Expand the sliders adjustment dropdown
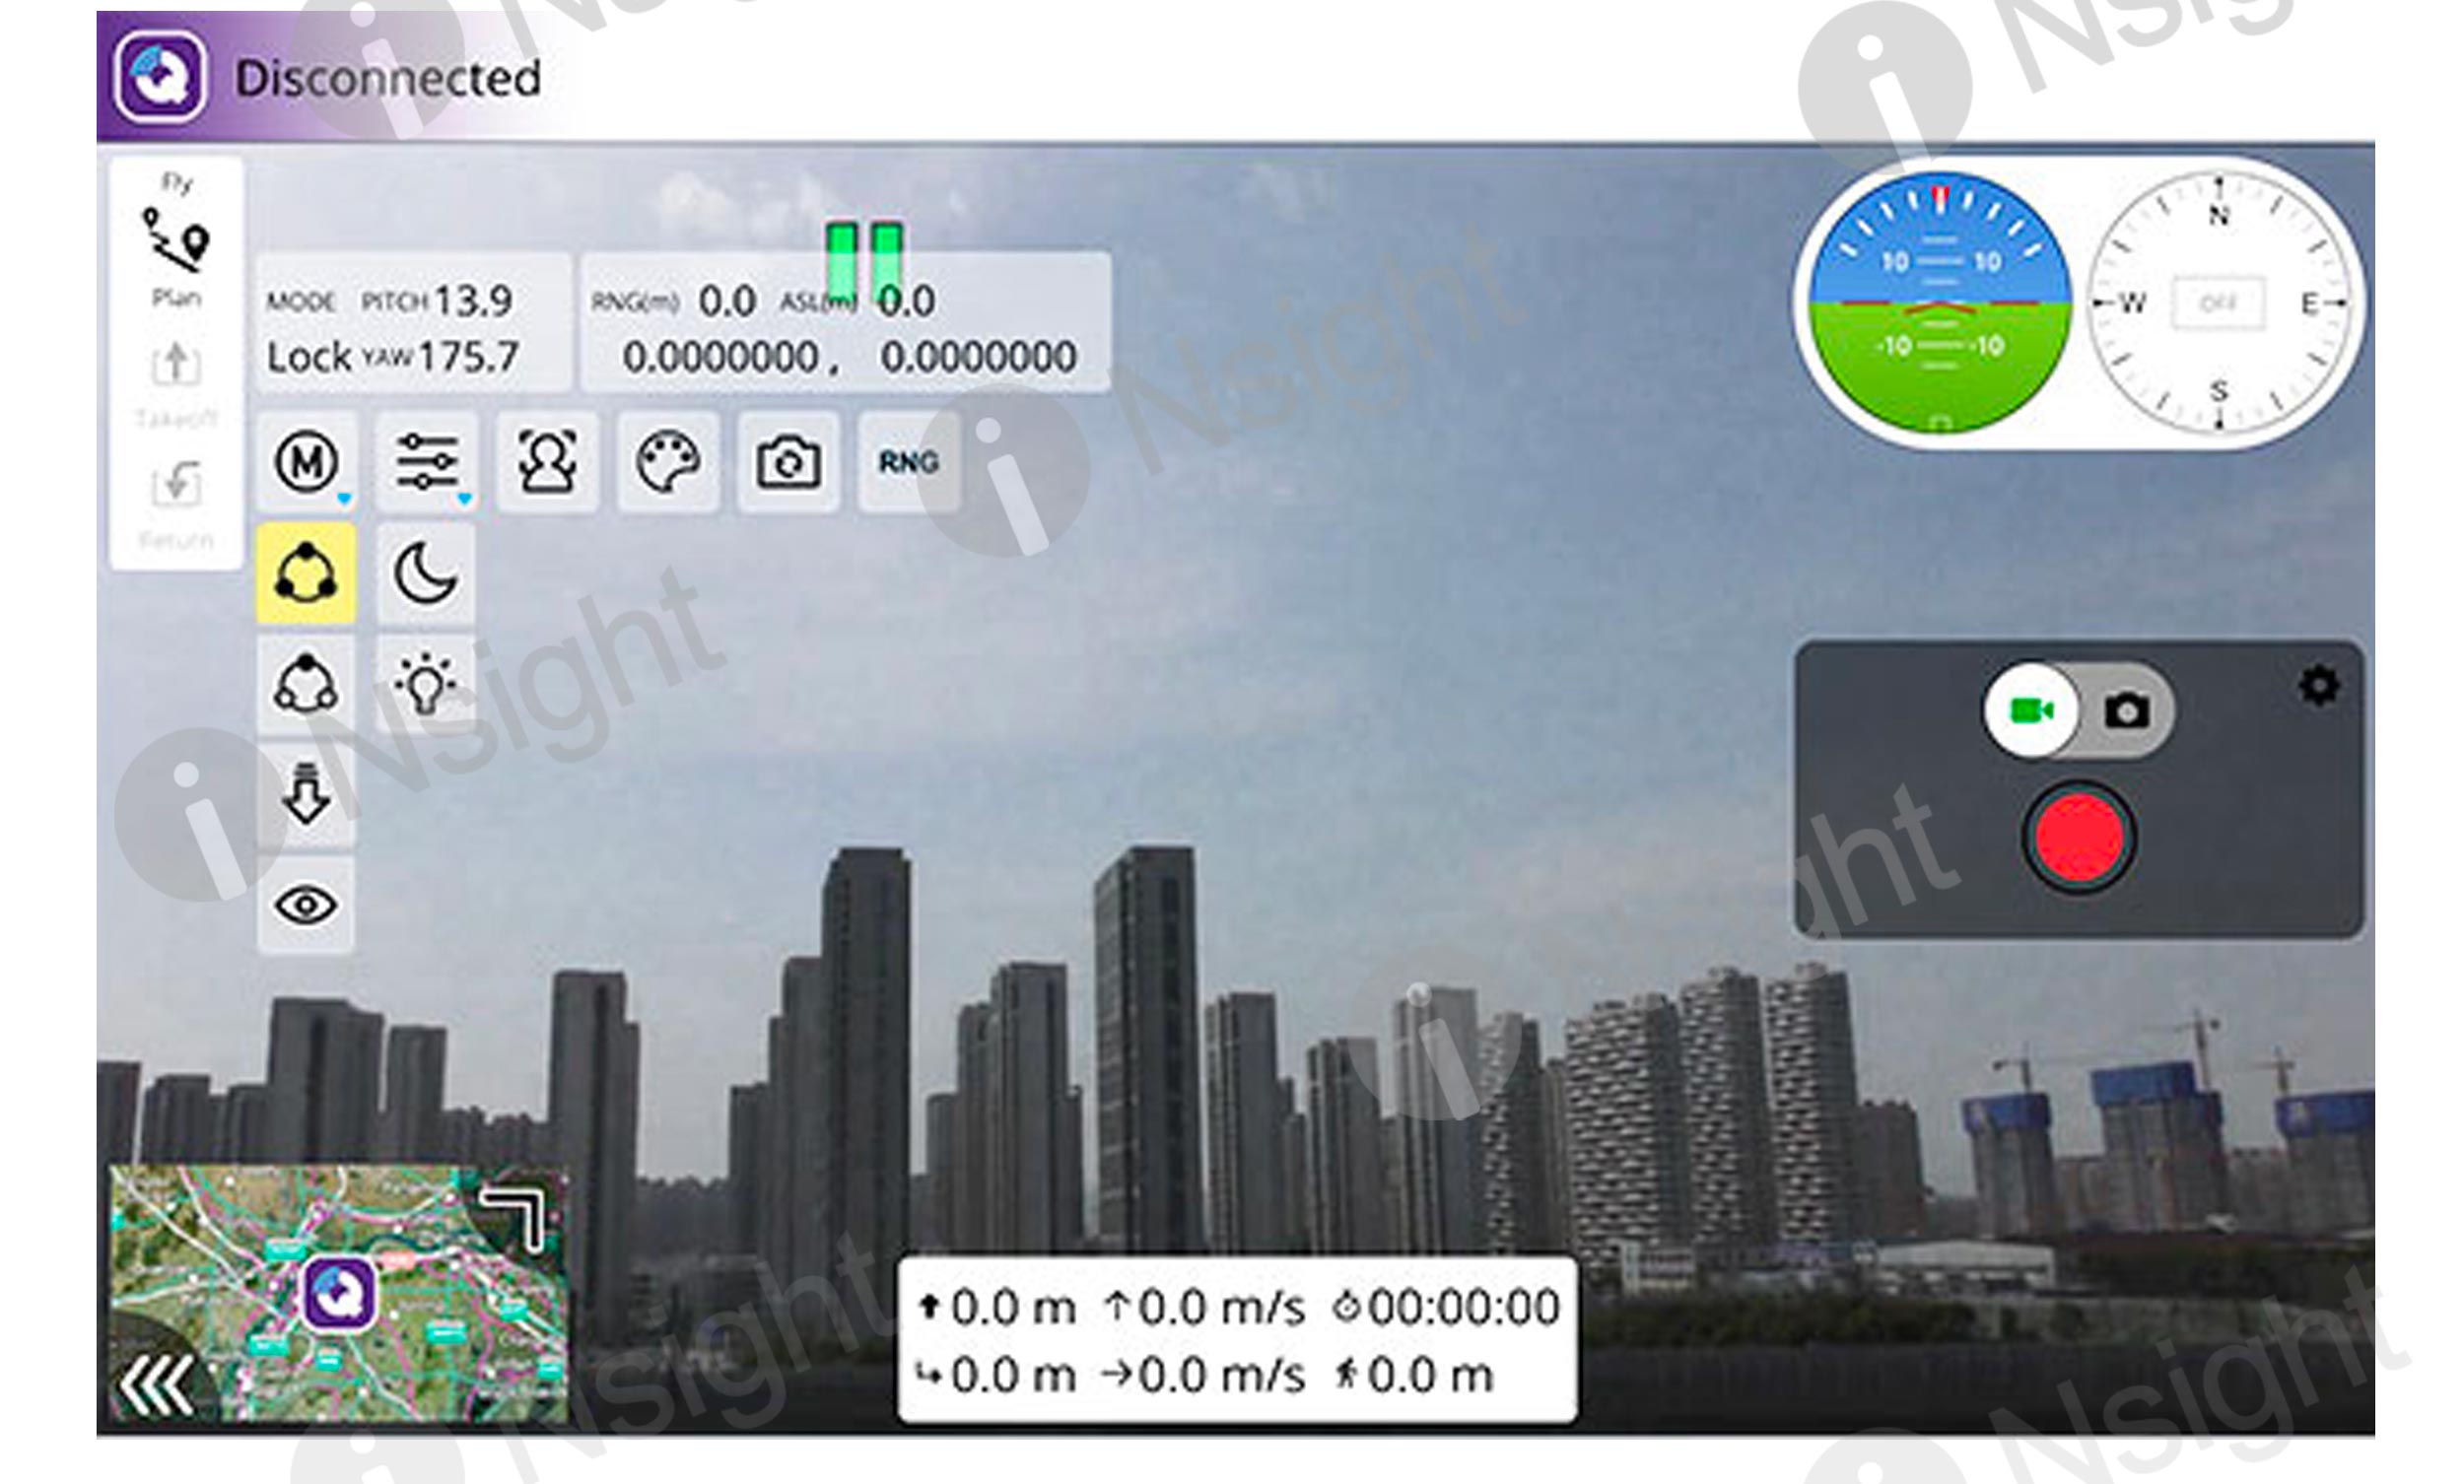Viewport: 2464px width, 1484px height. (x=427, y=462)
